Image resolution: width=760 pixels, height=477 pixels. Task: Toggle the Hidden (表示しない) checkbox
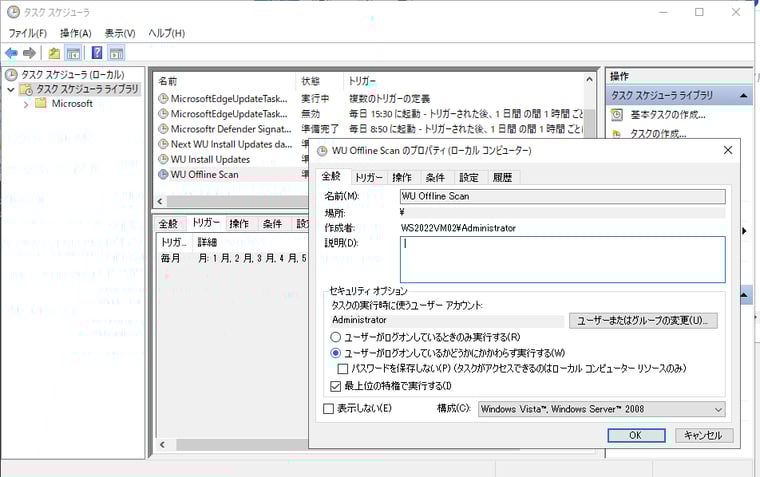[x=328, y=409]
